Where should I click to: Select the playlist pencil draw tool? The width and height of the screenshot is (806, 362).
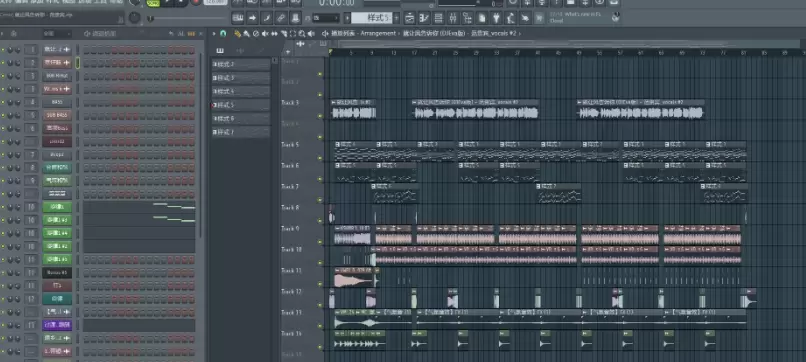click(237, 33)
